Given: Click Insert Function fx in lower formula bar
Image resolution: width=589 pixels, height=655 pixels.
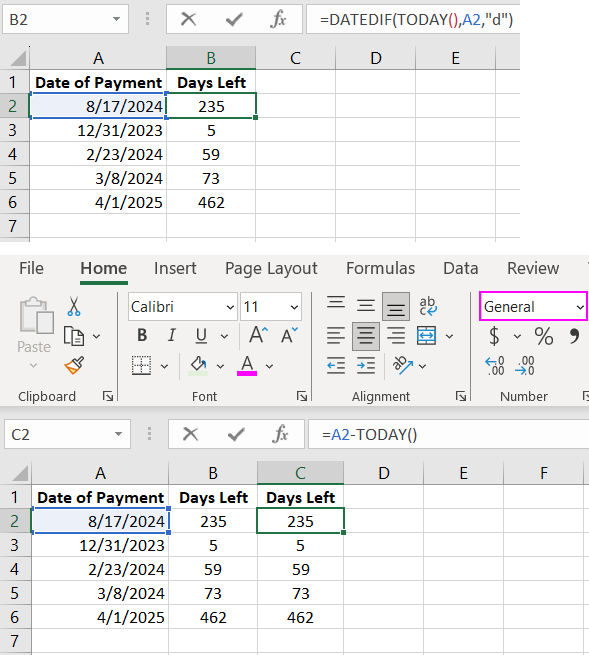Looking at the screenshot, I should pyautogui.click(x=280, y=434).
